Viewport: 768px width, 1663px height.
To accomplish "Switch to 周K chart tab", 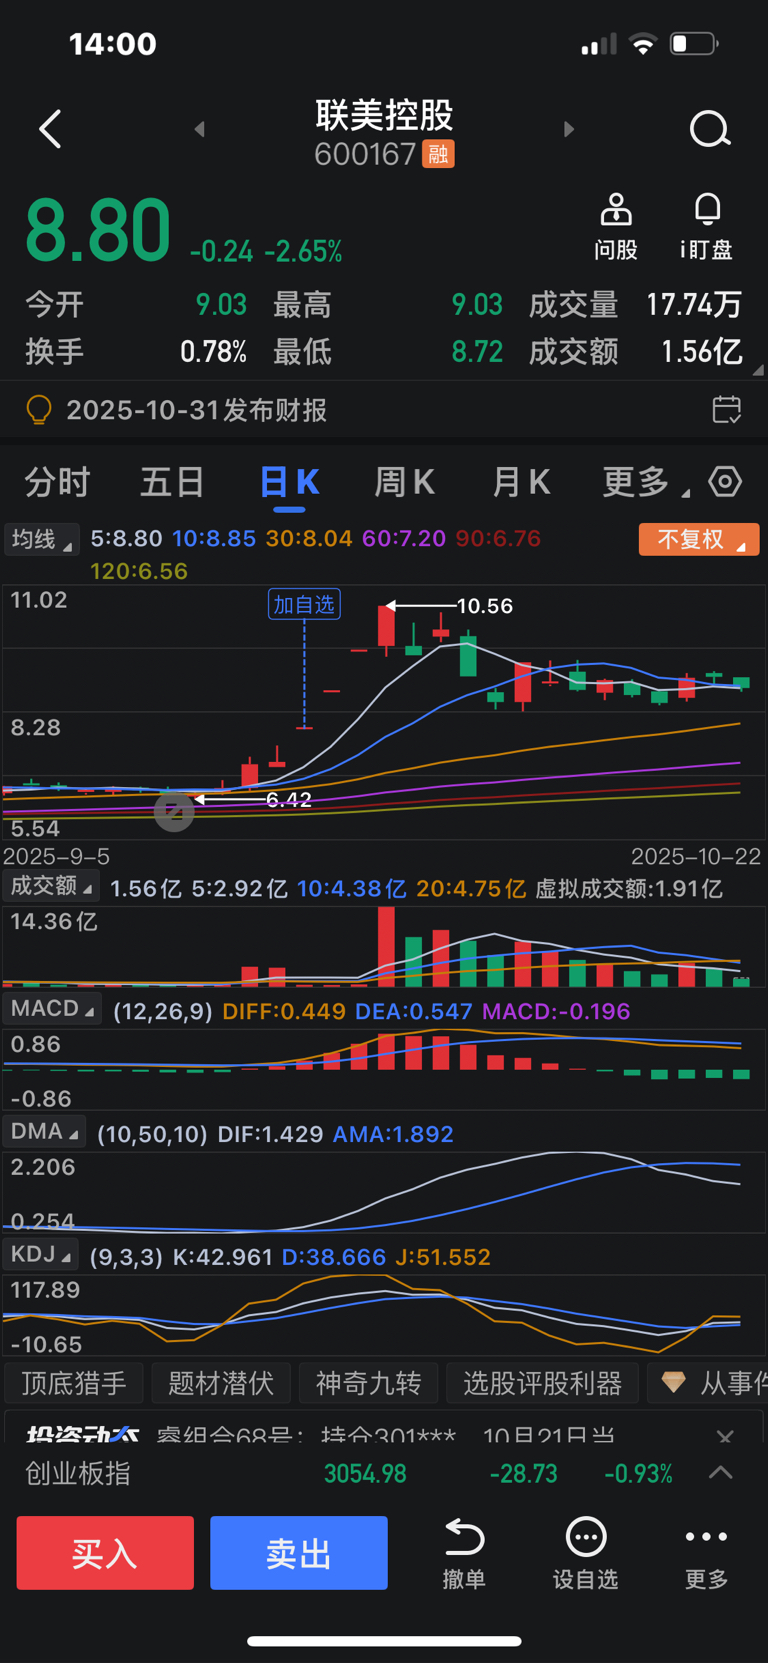I will click(x=404, y=482).
